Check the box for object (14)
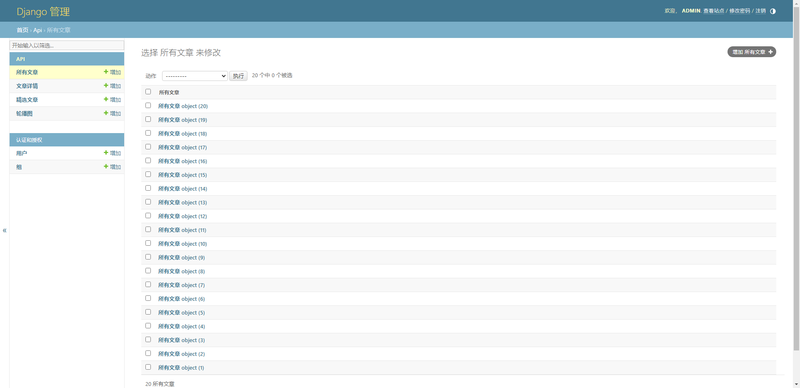 coord(148,188)
